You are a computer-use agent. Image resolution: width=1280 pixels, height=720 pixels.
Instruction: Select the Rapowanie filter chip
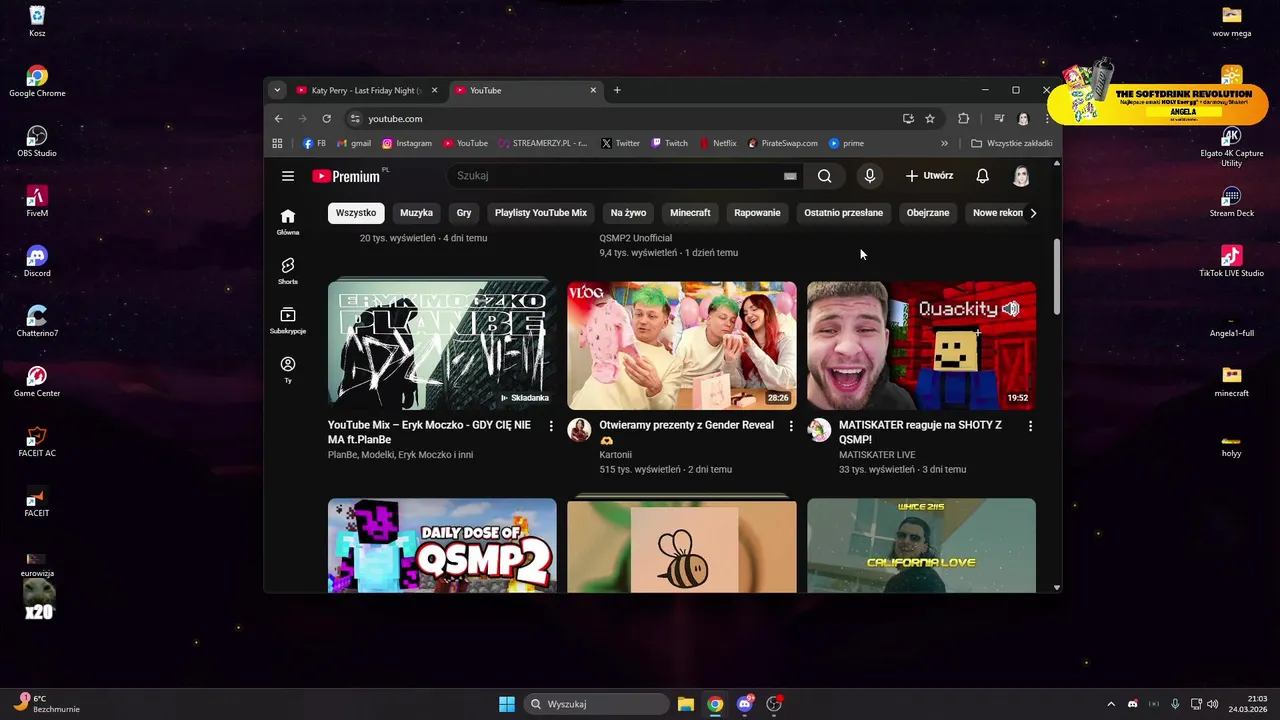coord(757,213)
